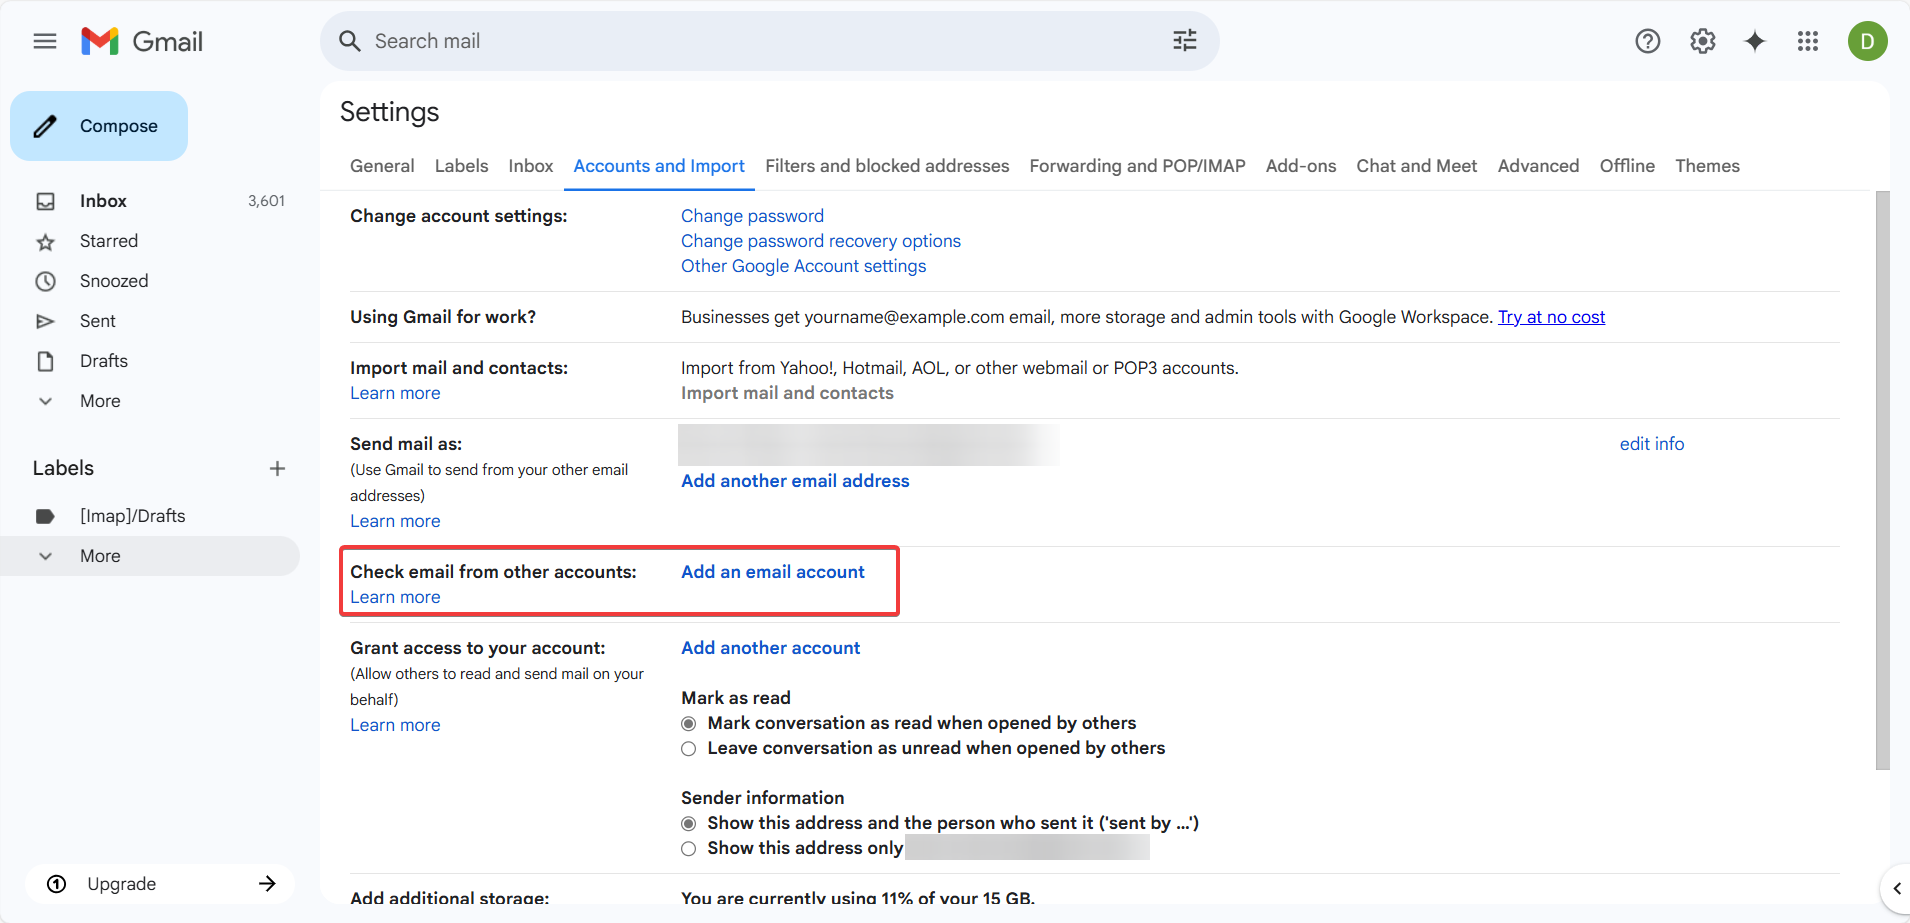The height and width of the screenshot is (923, 1910).
Task: Learn more under Send mail as
Action: 395,521
